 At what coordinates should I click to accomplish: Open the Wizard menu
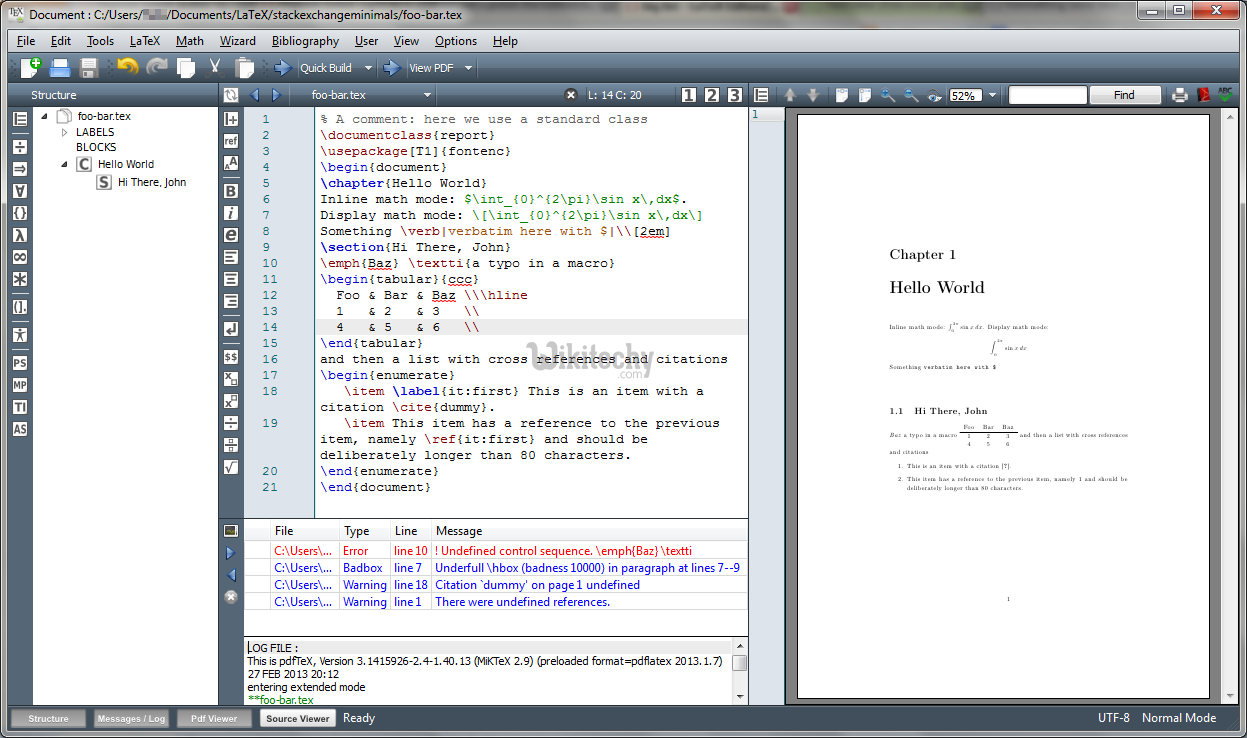coord(237,41)
